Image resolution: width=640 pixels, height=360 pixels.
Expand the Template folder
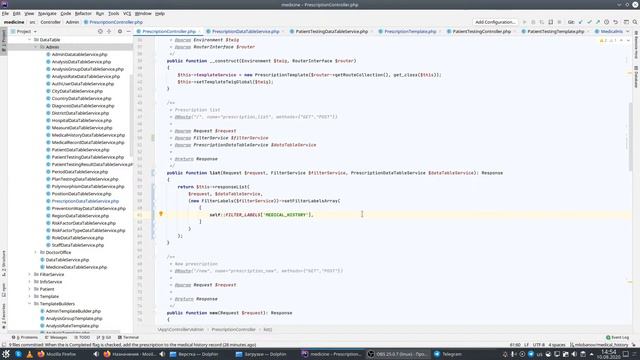[x=30, y=296]
